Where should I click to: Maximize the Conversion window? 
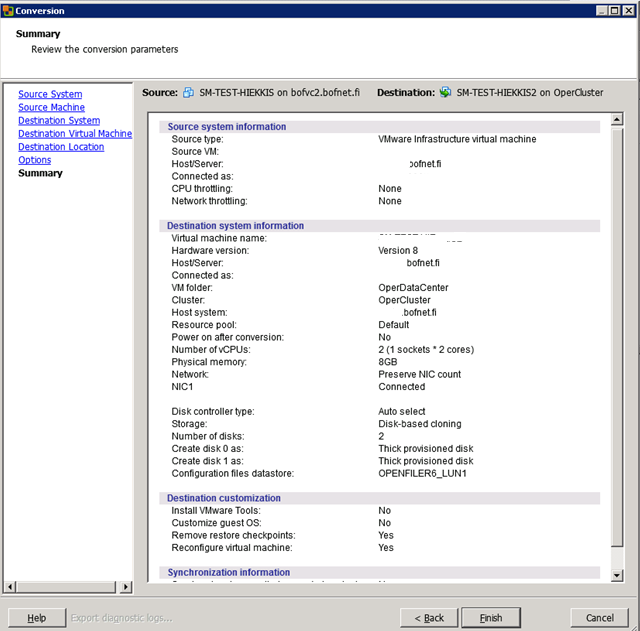(614, 11)
